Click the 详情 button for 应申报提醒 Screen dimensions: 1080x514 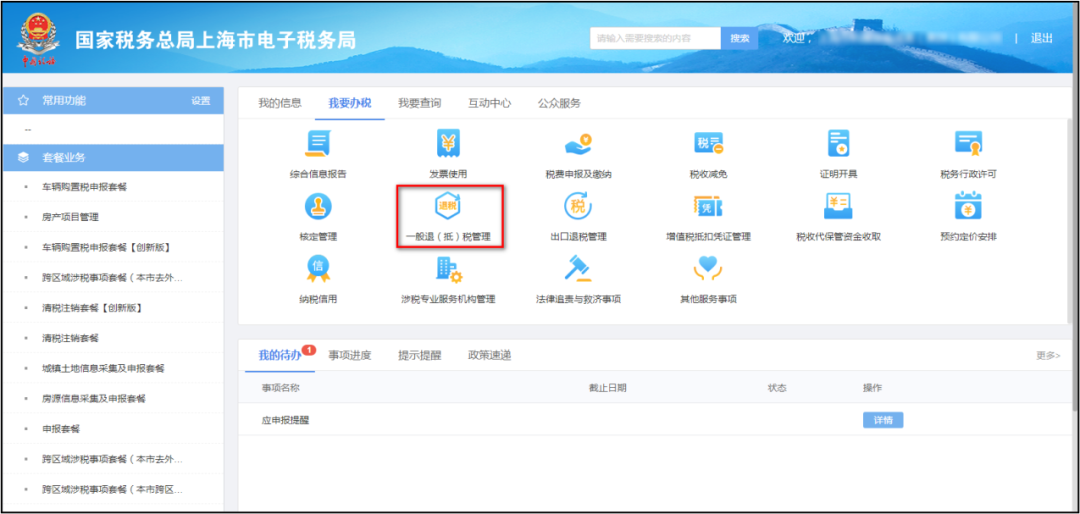coord(882,420)
